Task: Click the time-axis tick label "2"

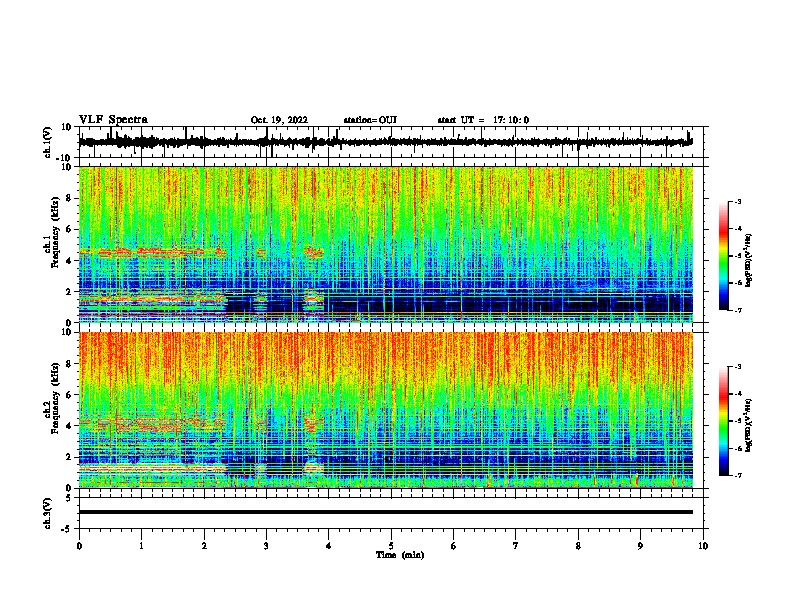Action: (204, 546)
